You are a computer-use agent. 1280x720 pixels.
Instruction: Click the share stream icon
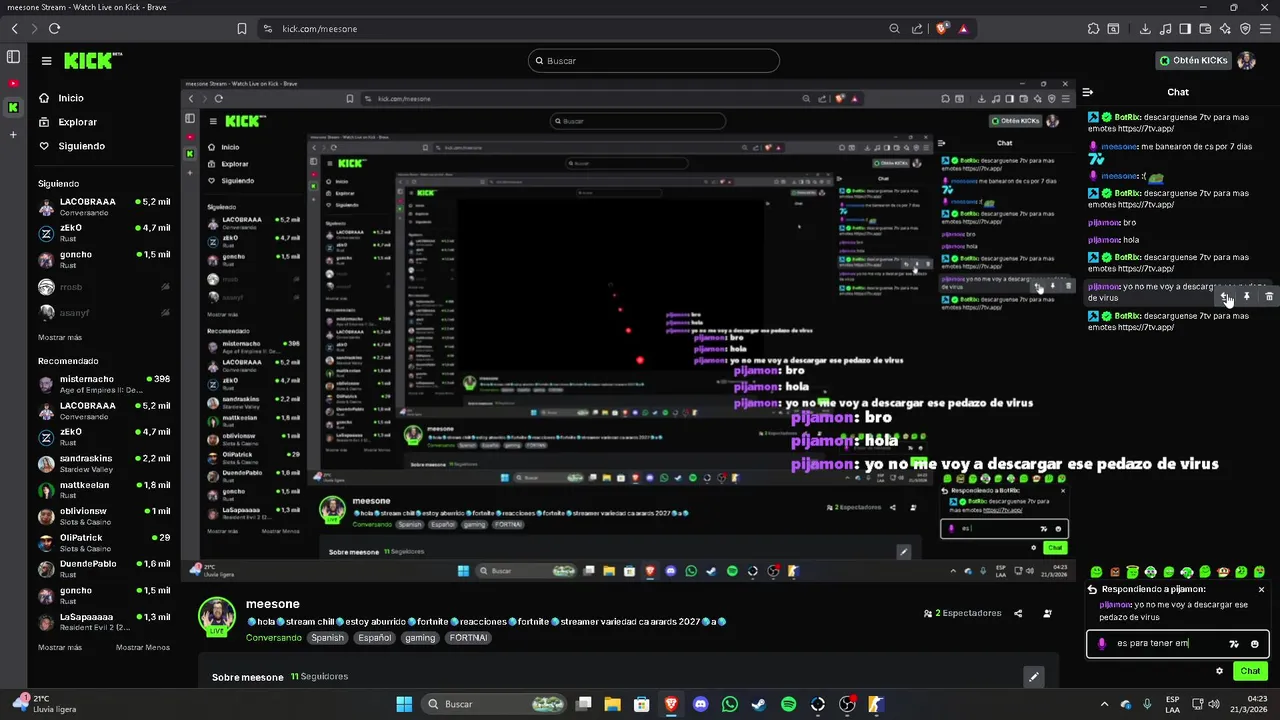[x=1018, y=613]
